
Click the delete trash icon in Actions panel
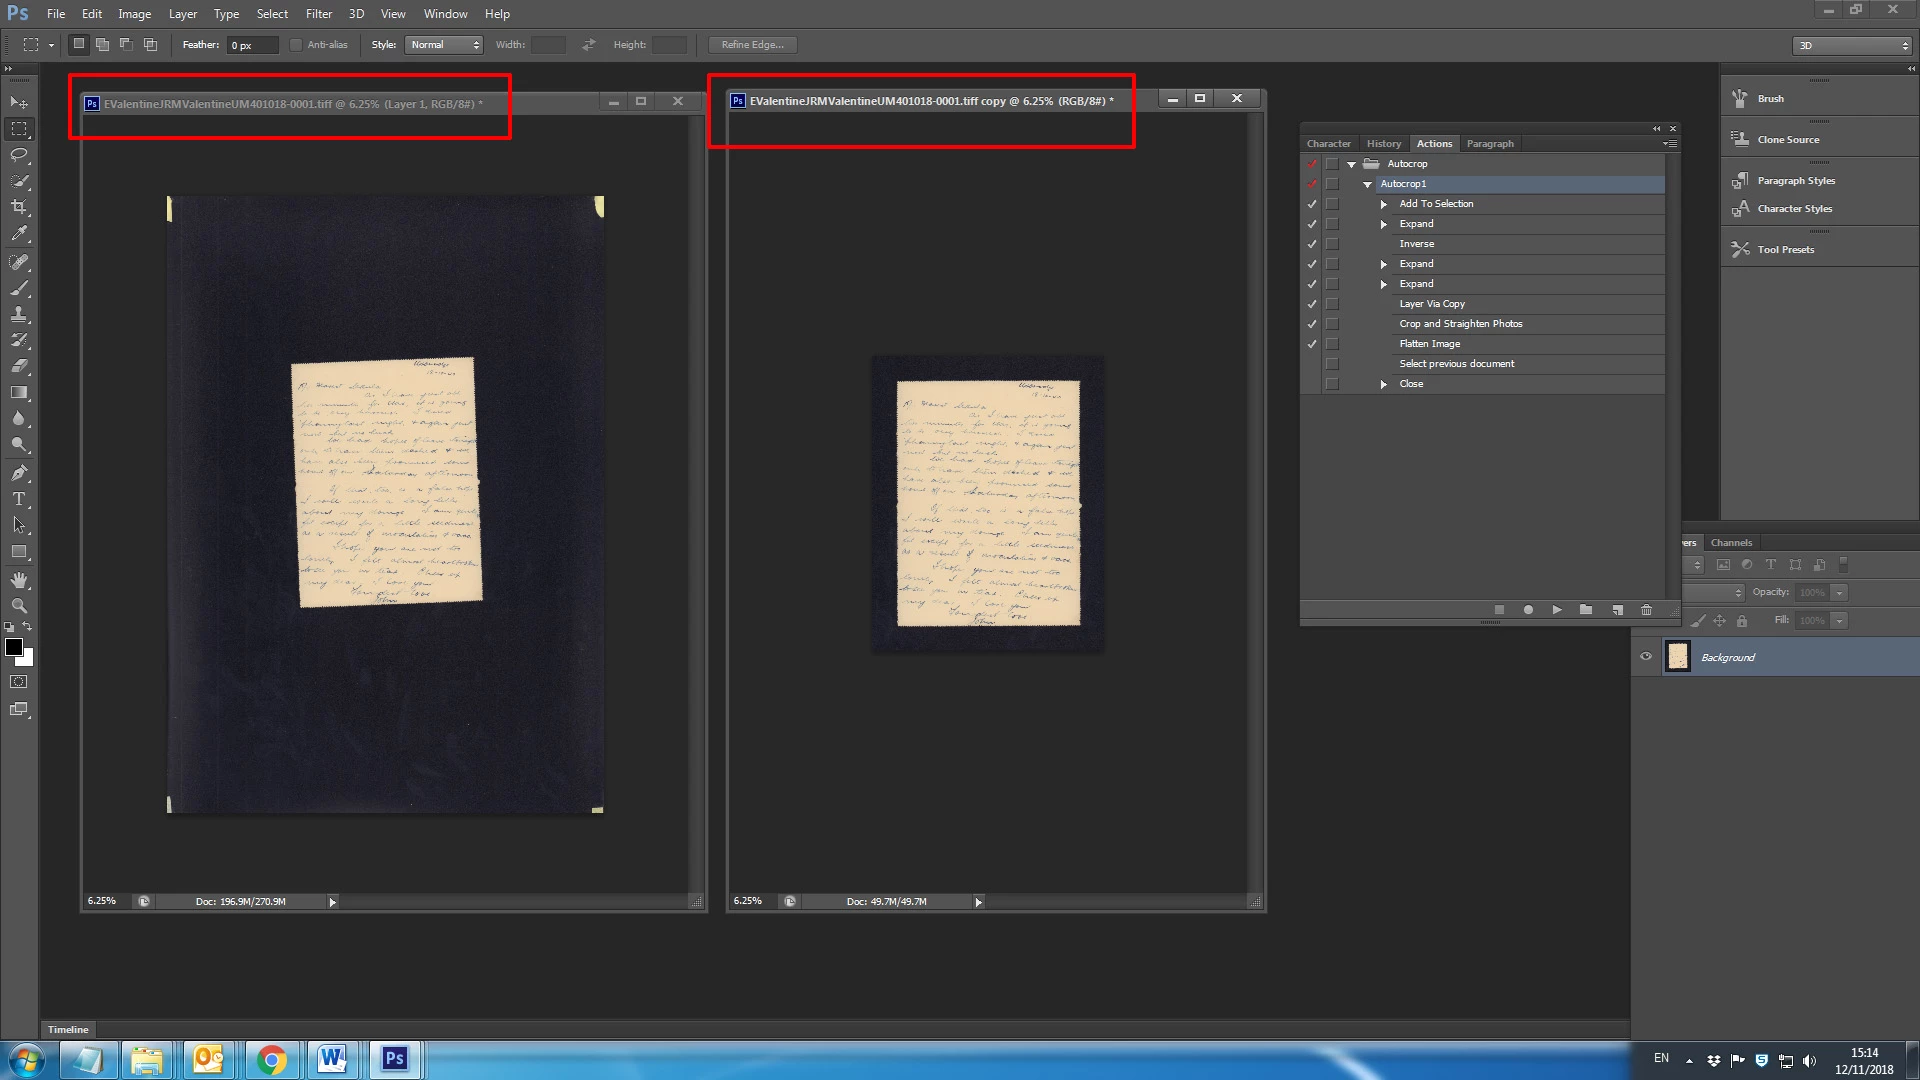(1646, 610)
